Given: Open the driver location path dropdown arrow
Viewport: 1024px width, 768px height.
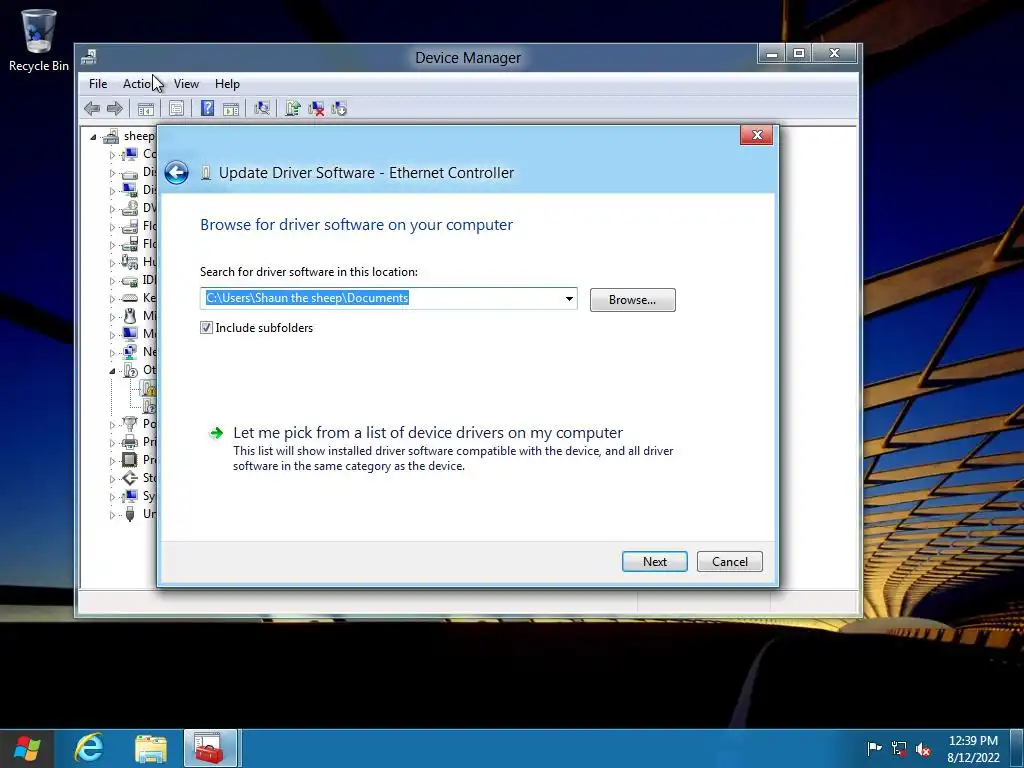Looking at the screenshot, I should click(569, 299).
